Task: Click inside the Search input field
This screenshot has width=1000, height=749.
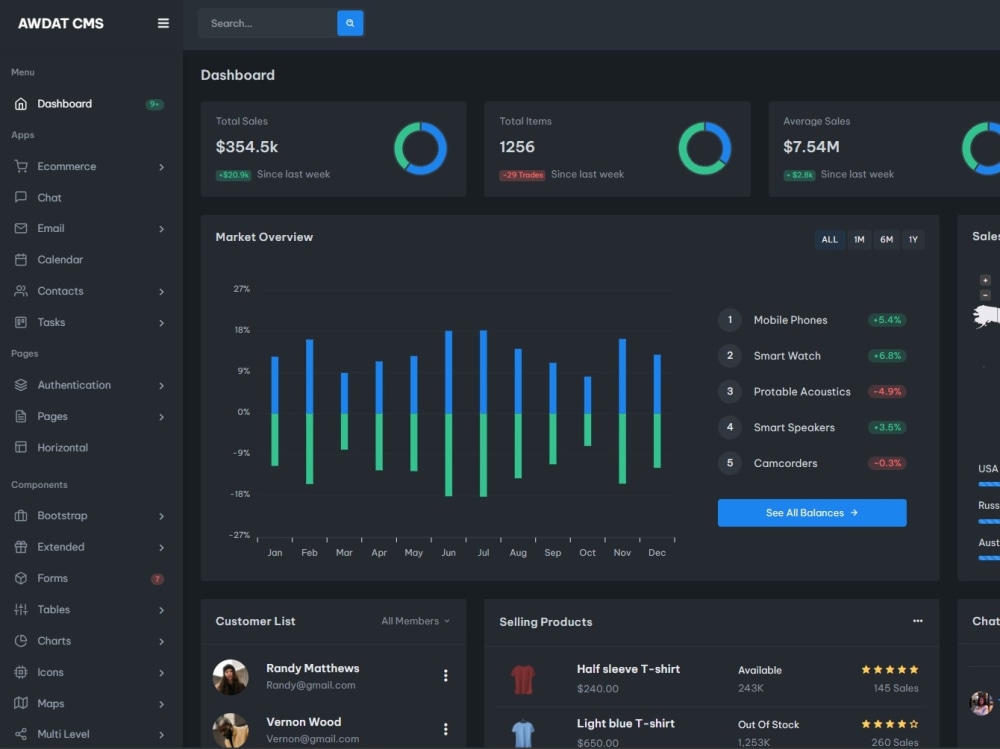Action: [268, 23]
